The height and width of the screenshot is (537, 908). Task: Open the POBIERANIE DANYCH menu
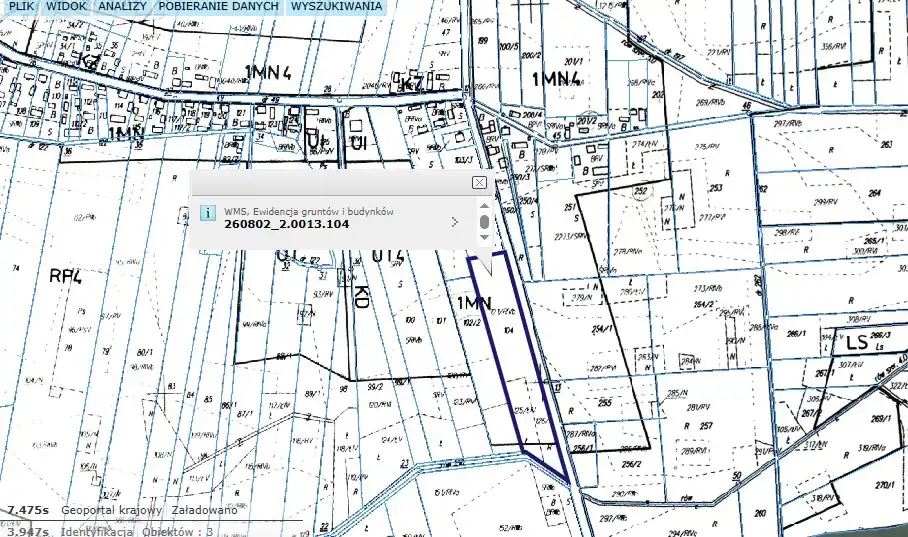click(x=218, y=7)
